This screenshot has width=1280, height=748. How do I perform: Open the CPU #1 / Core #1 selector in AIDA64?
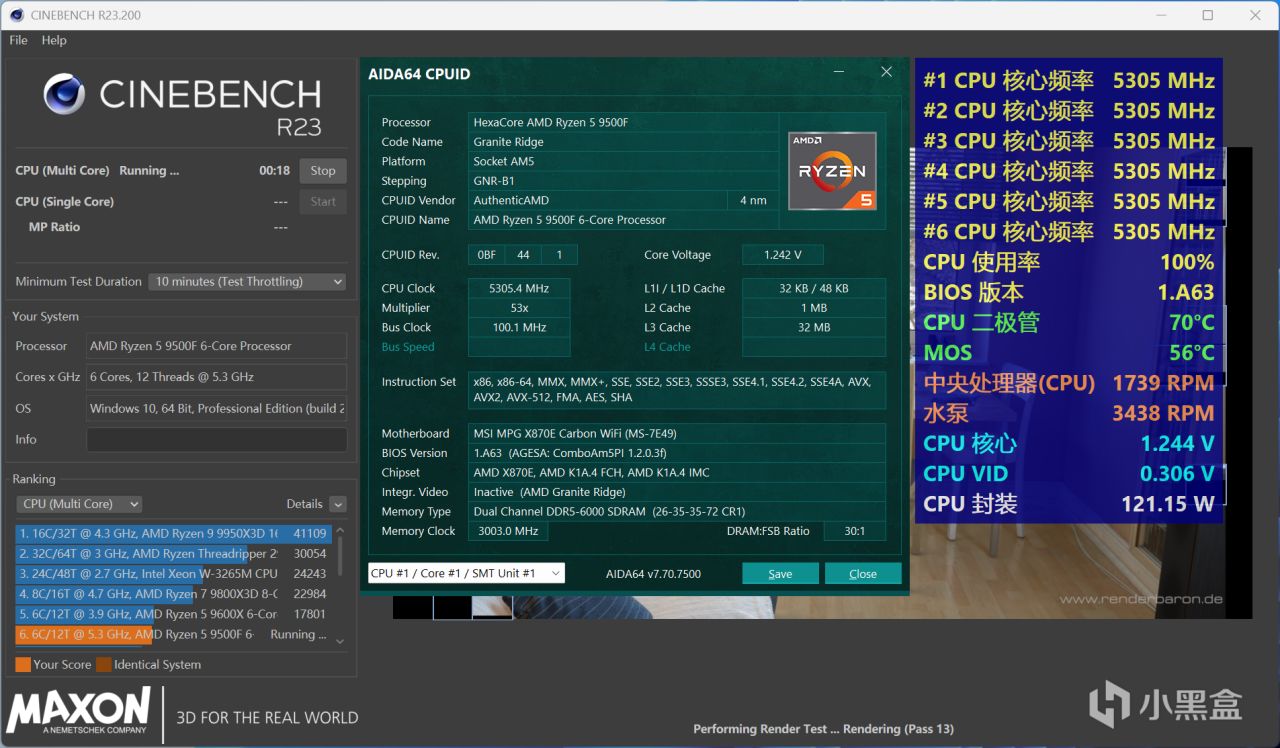[x=466, y=573]
